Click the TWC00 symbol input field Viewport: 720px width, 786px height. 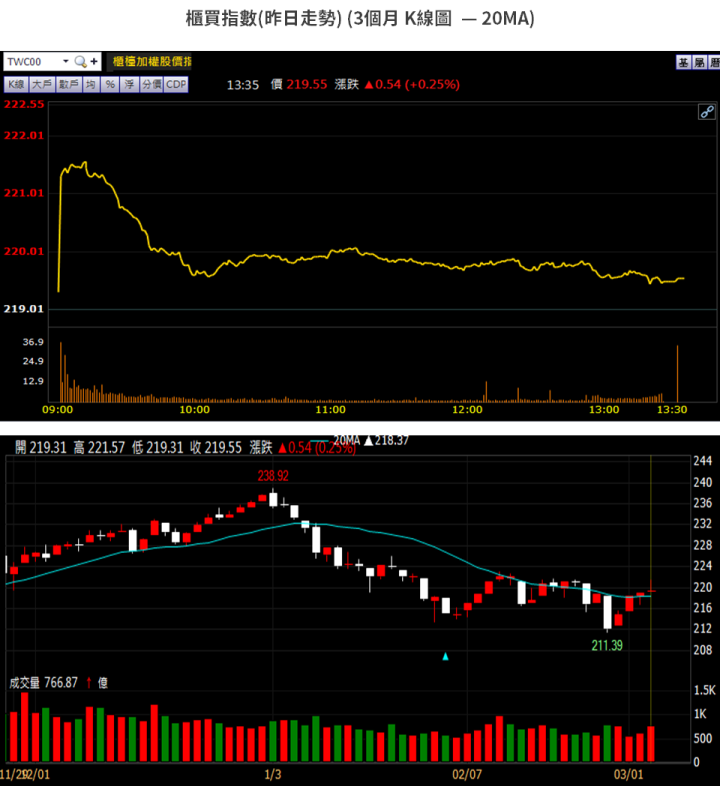(33, 62)
